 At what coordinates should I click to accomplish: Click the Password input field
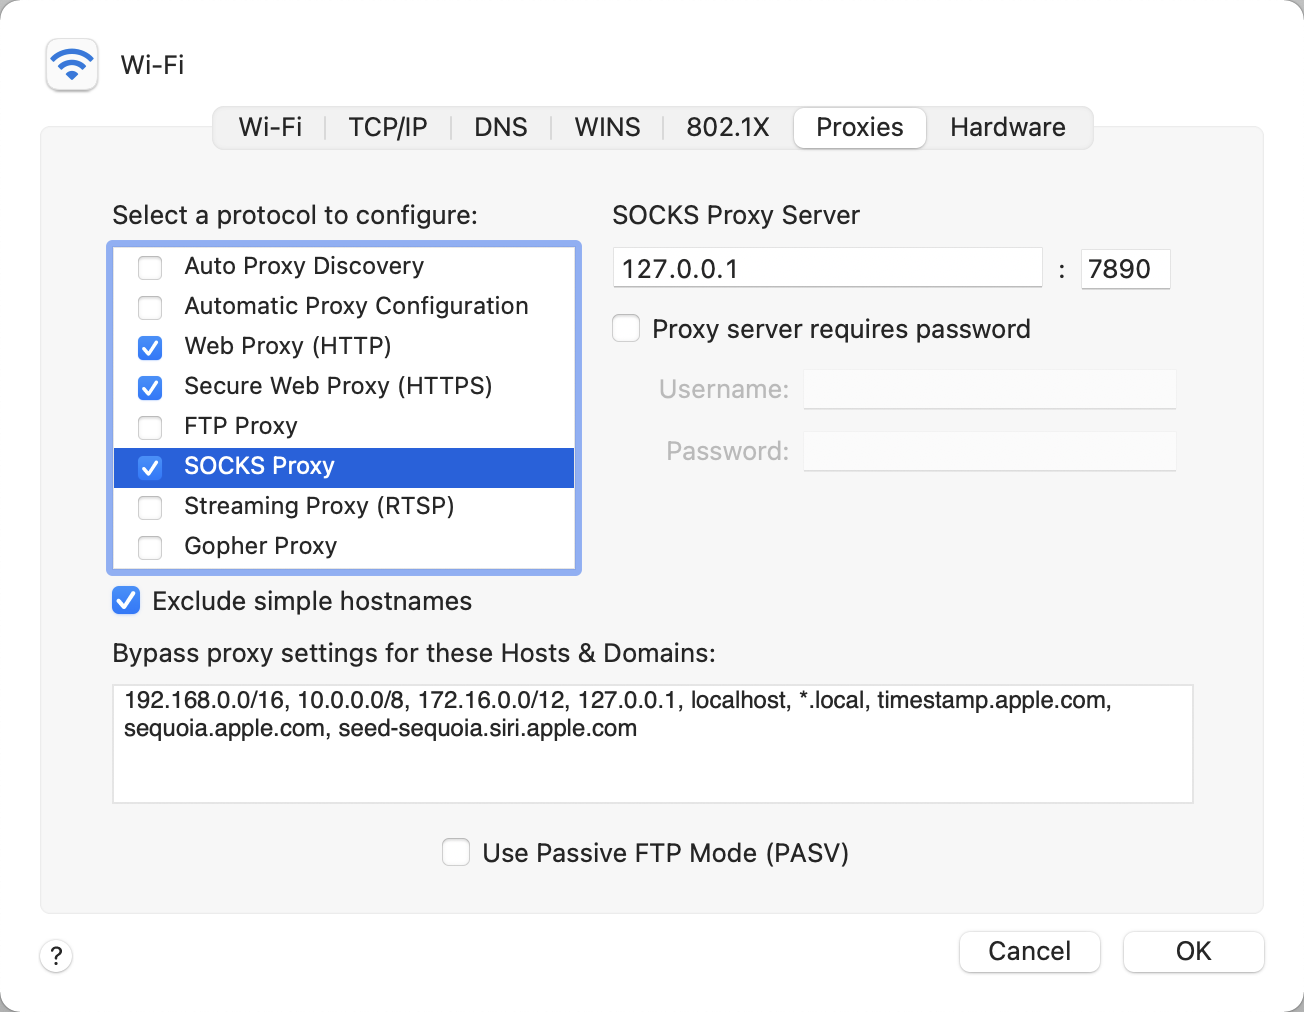pos(990,451)
